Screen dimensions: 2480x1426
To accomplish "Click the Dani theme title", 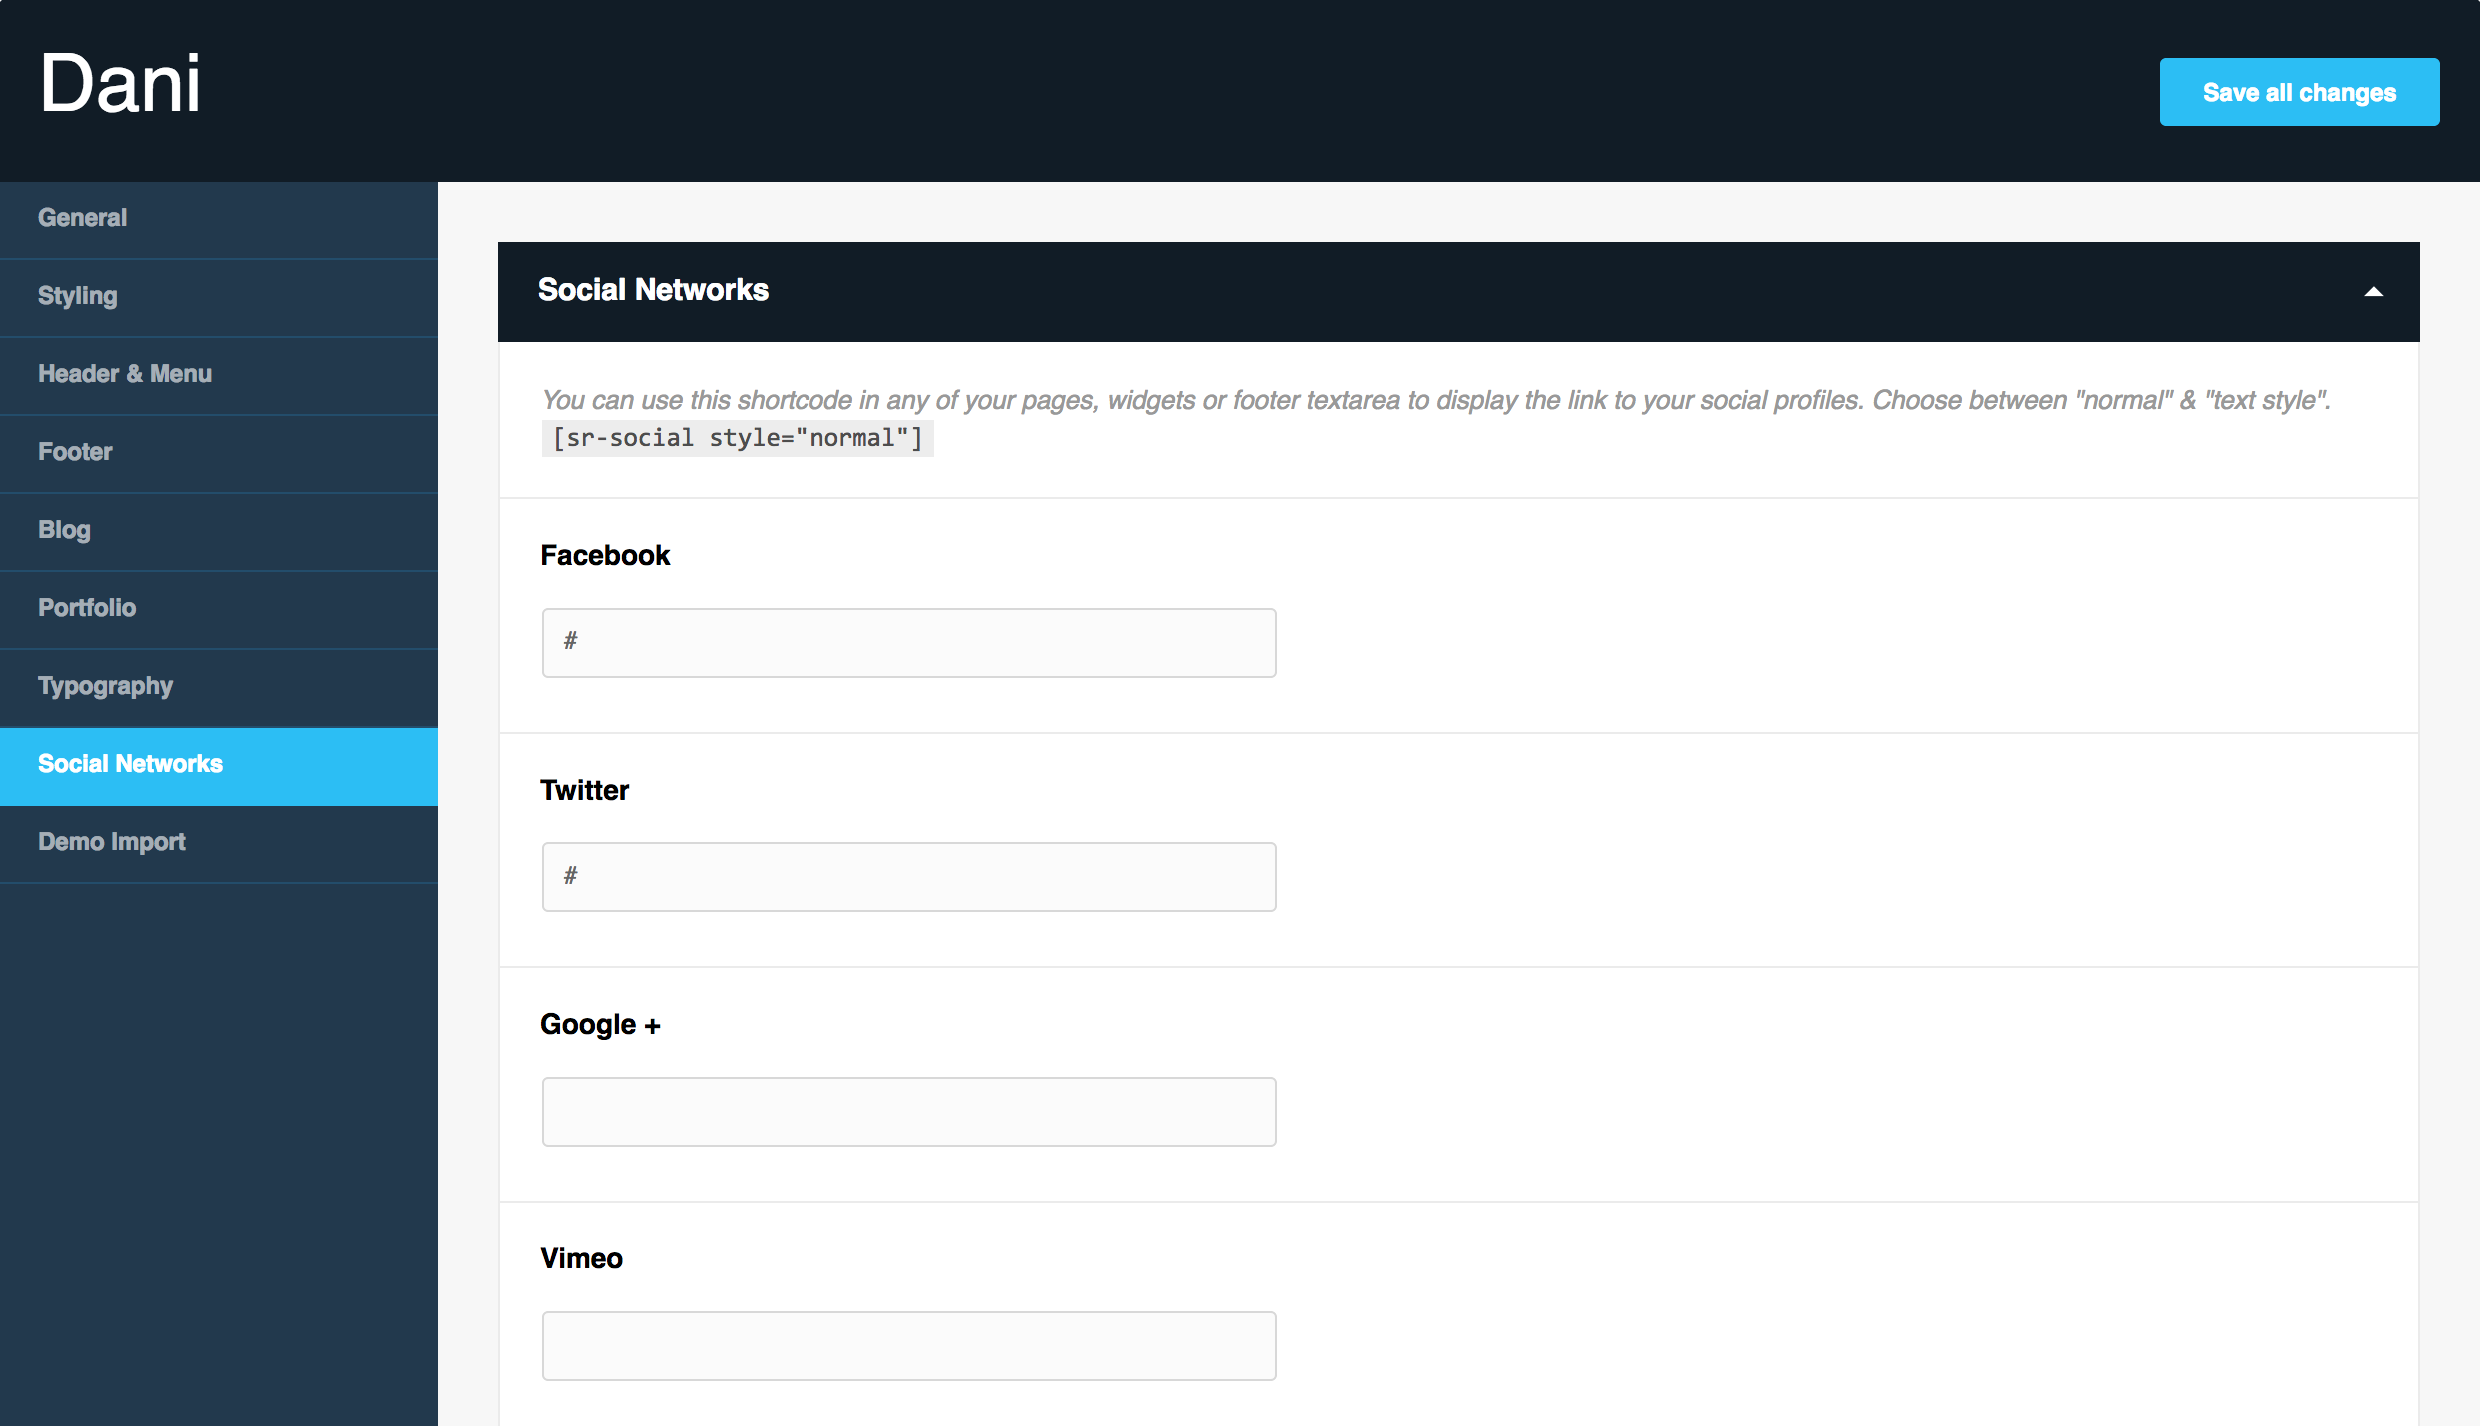I will (120, 83).
